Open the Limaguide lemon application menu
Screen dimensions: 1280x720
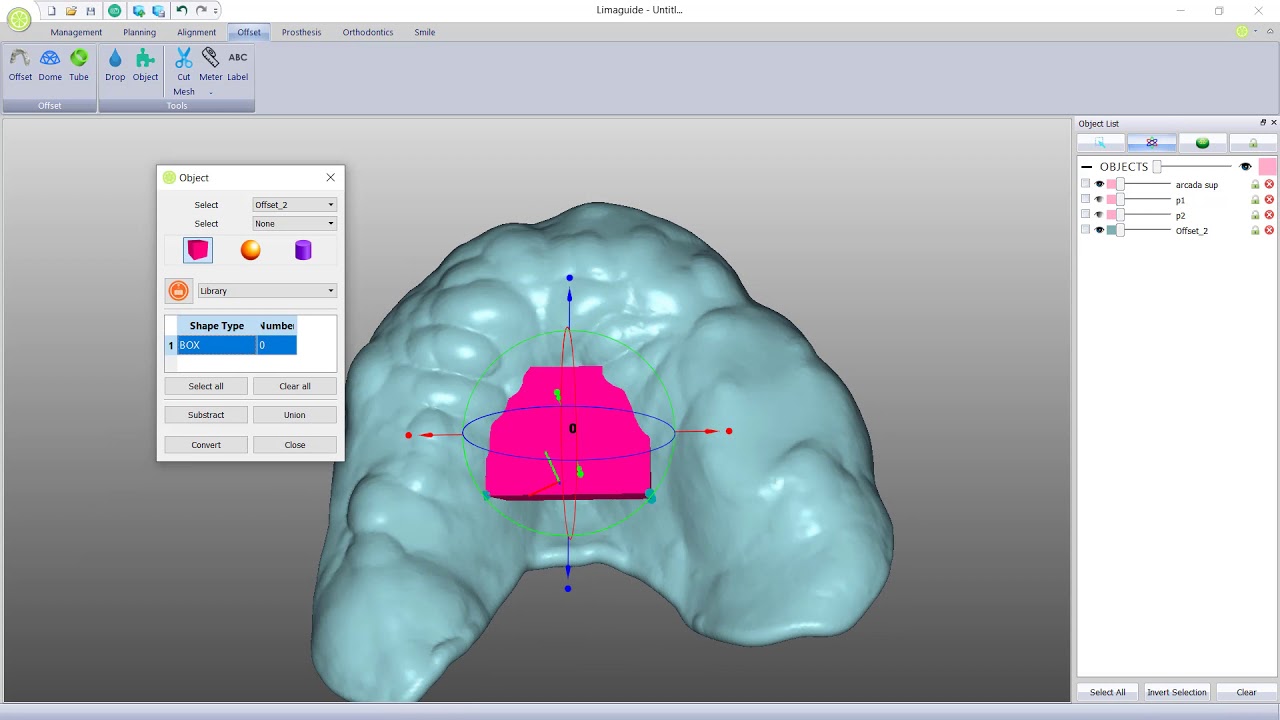click(19, 20)
